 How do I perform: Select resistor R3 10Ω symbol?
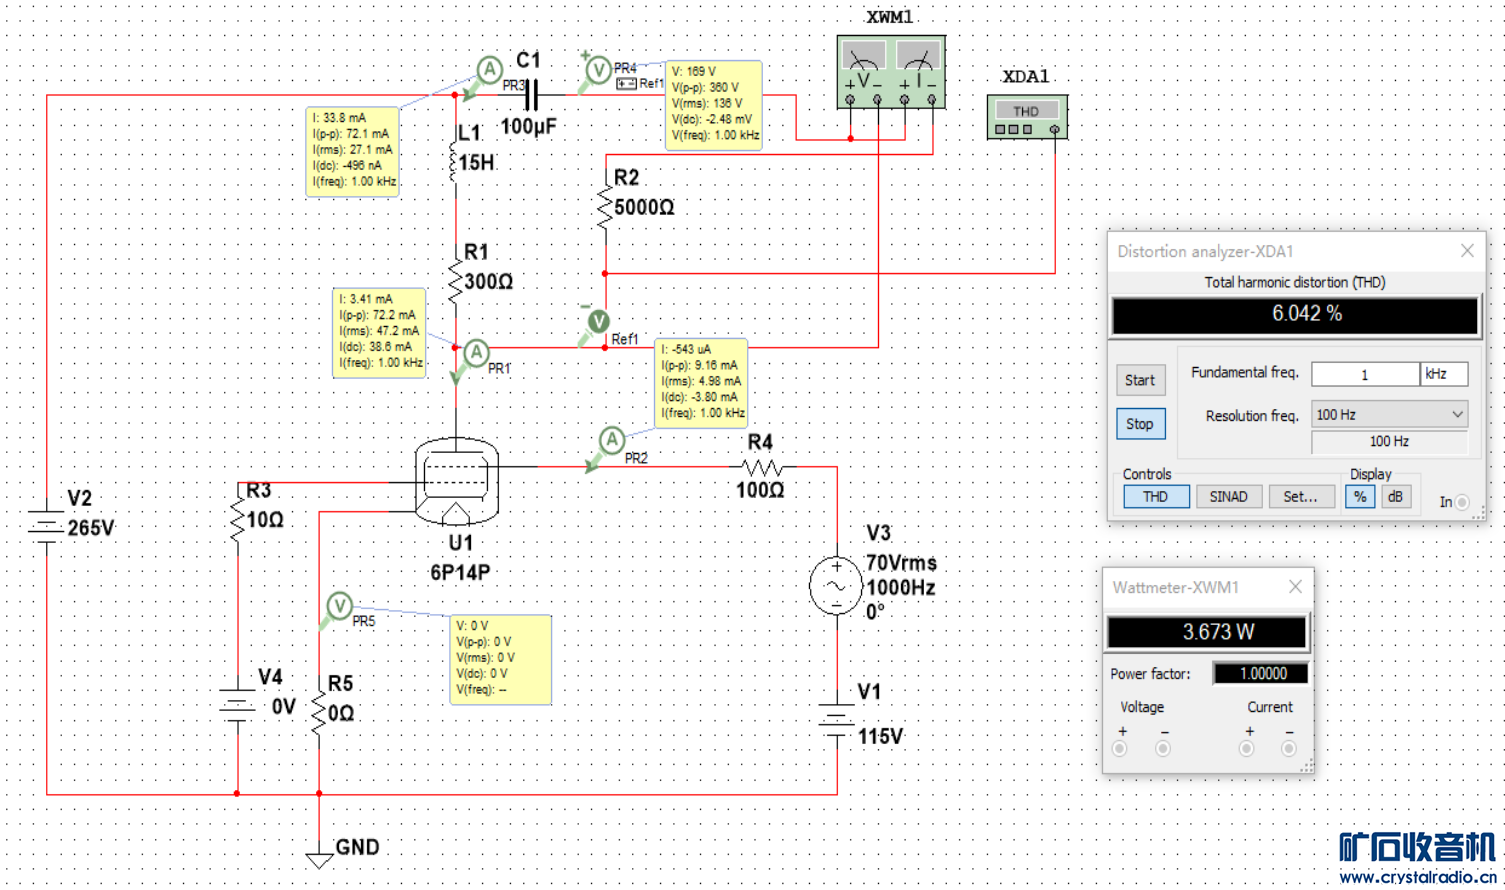tap(237, 520)
